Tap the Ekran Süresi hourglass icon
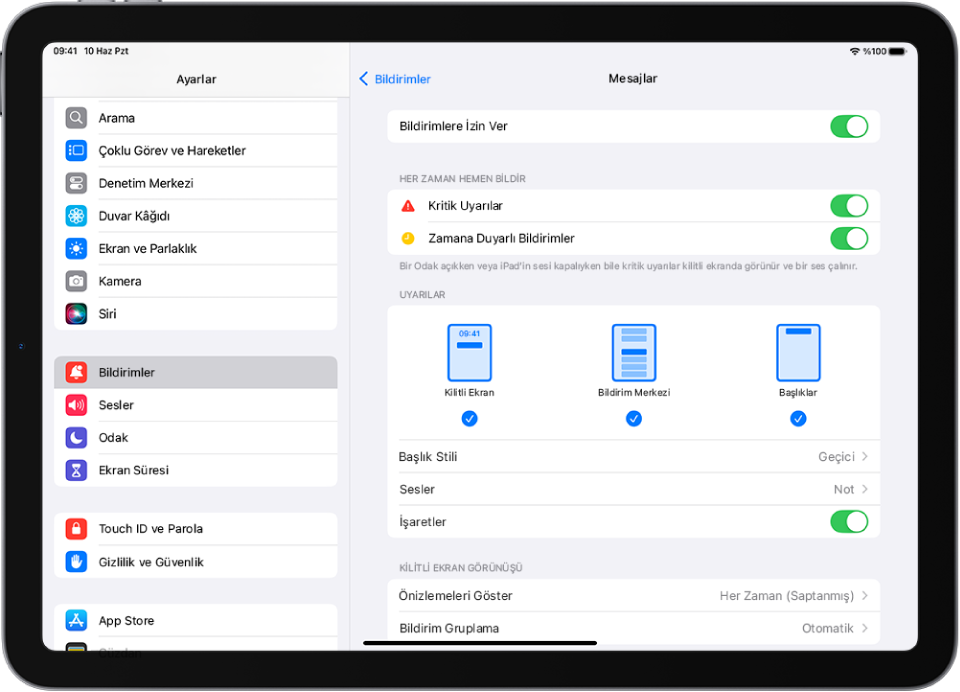Image resolution: width=960 pixels, height=692 pixels. [x=76, y=470]
